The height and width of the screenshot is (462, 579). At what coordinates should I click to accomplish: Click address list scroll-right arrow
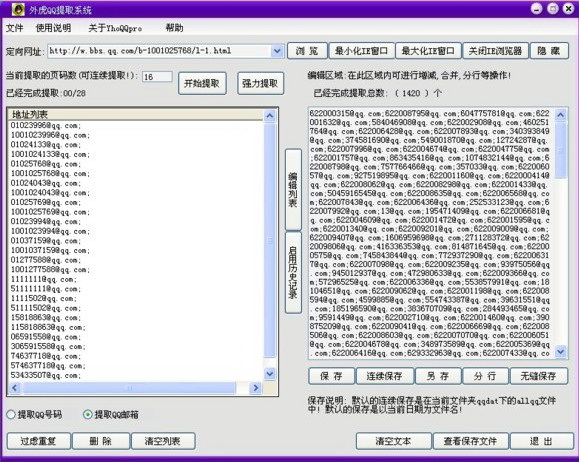(255, 388)
